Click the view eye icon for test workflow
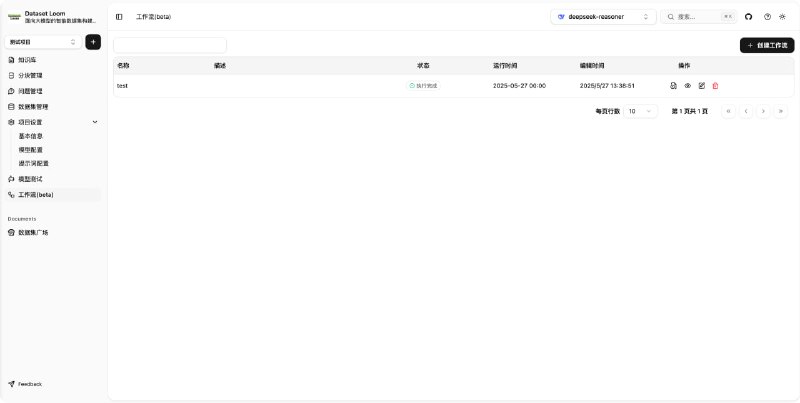 click(x=687, y=86)
